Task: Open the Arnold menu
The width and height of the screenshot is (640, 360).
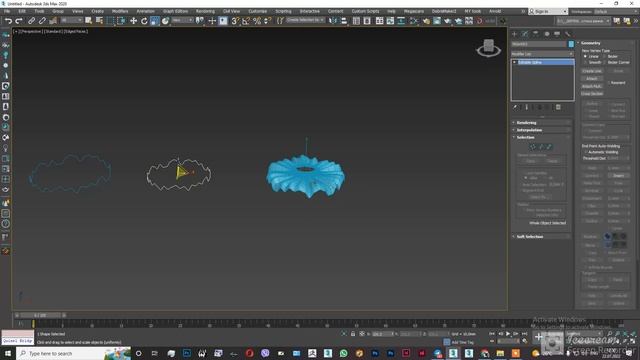Action: [495, 11]
